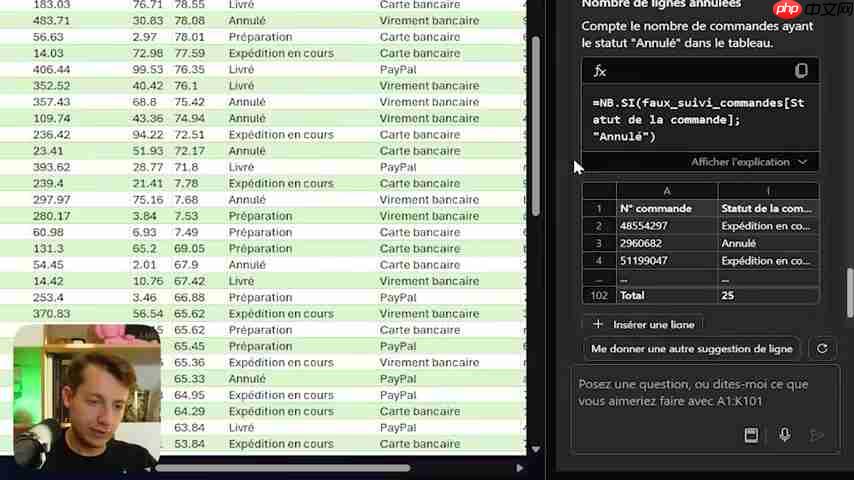Click preview column header A
Screen dimensions: 854x480
pyautogui.click(x=667, y=191)
